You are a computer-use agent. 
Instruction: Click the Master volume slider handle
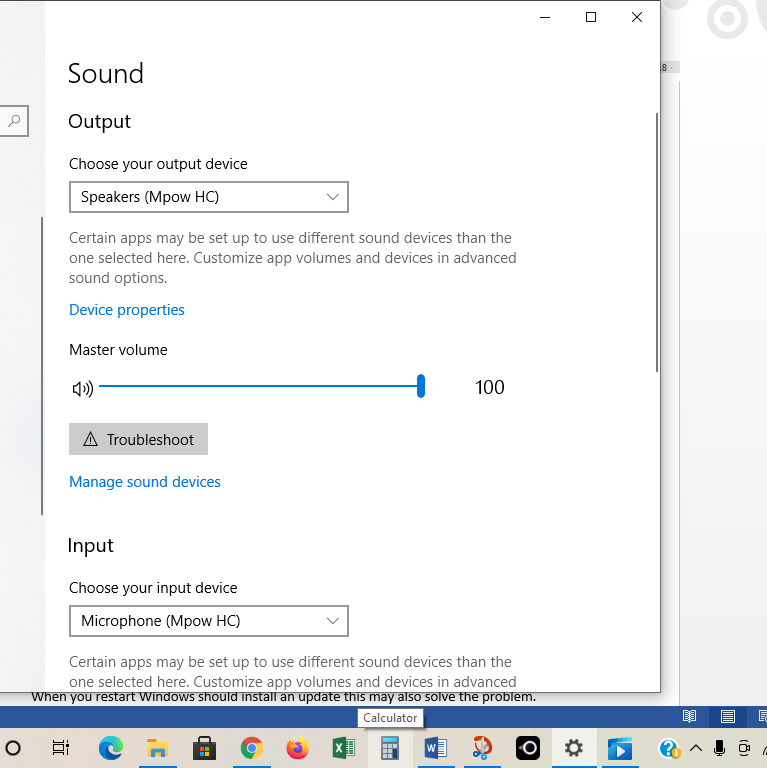421,386
